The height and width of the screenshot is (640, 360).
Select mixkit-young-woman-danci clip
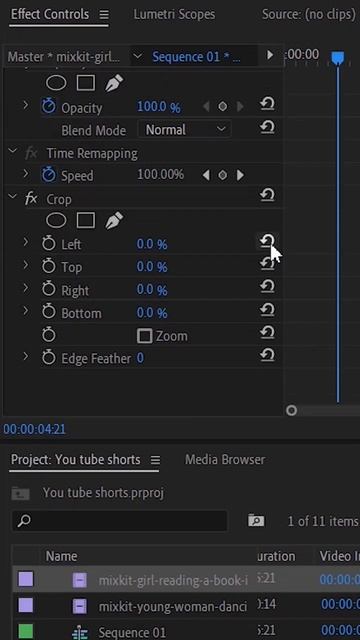[173, 607]
